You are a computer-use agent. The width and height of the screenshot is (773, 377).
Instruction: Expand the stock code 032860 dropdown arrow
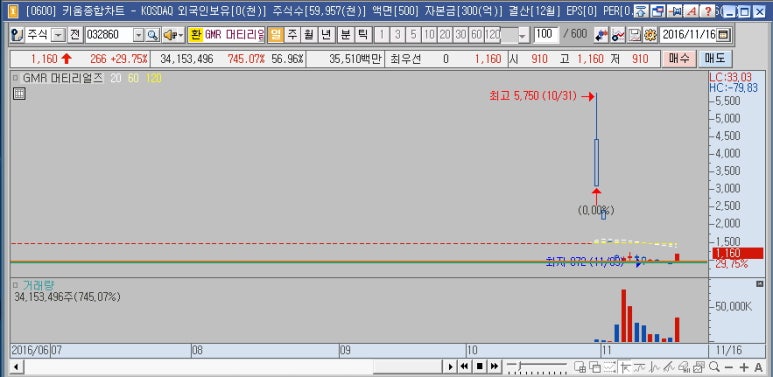point(139,35)
